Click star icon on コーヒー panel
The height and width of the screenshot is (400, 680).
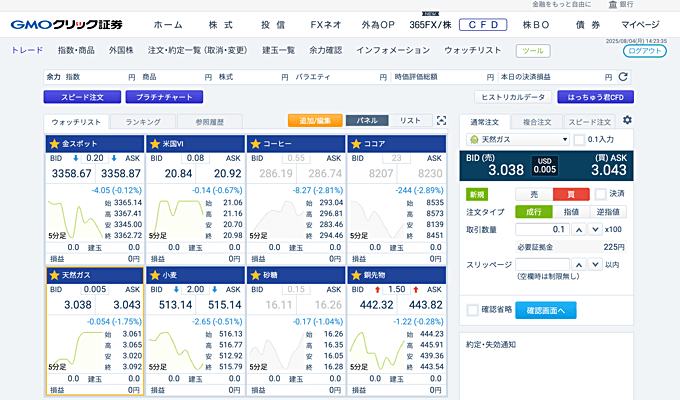[x=255, y=144]
